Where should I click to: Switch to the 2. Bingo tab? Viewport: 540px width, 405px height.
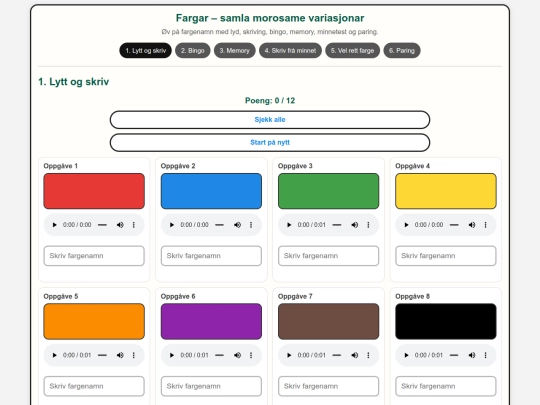pos(193,51)
